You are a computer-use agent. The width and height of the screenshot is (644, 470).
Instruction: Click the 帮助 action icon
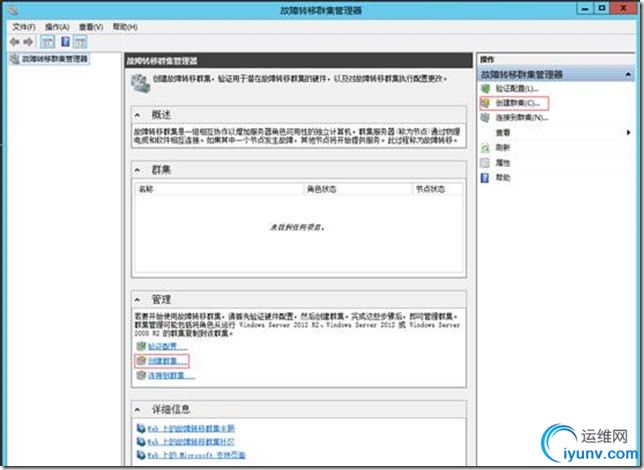coord(485,177)
